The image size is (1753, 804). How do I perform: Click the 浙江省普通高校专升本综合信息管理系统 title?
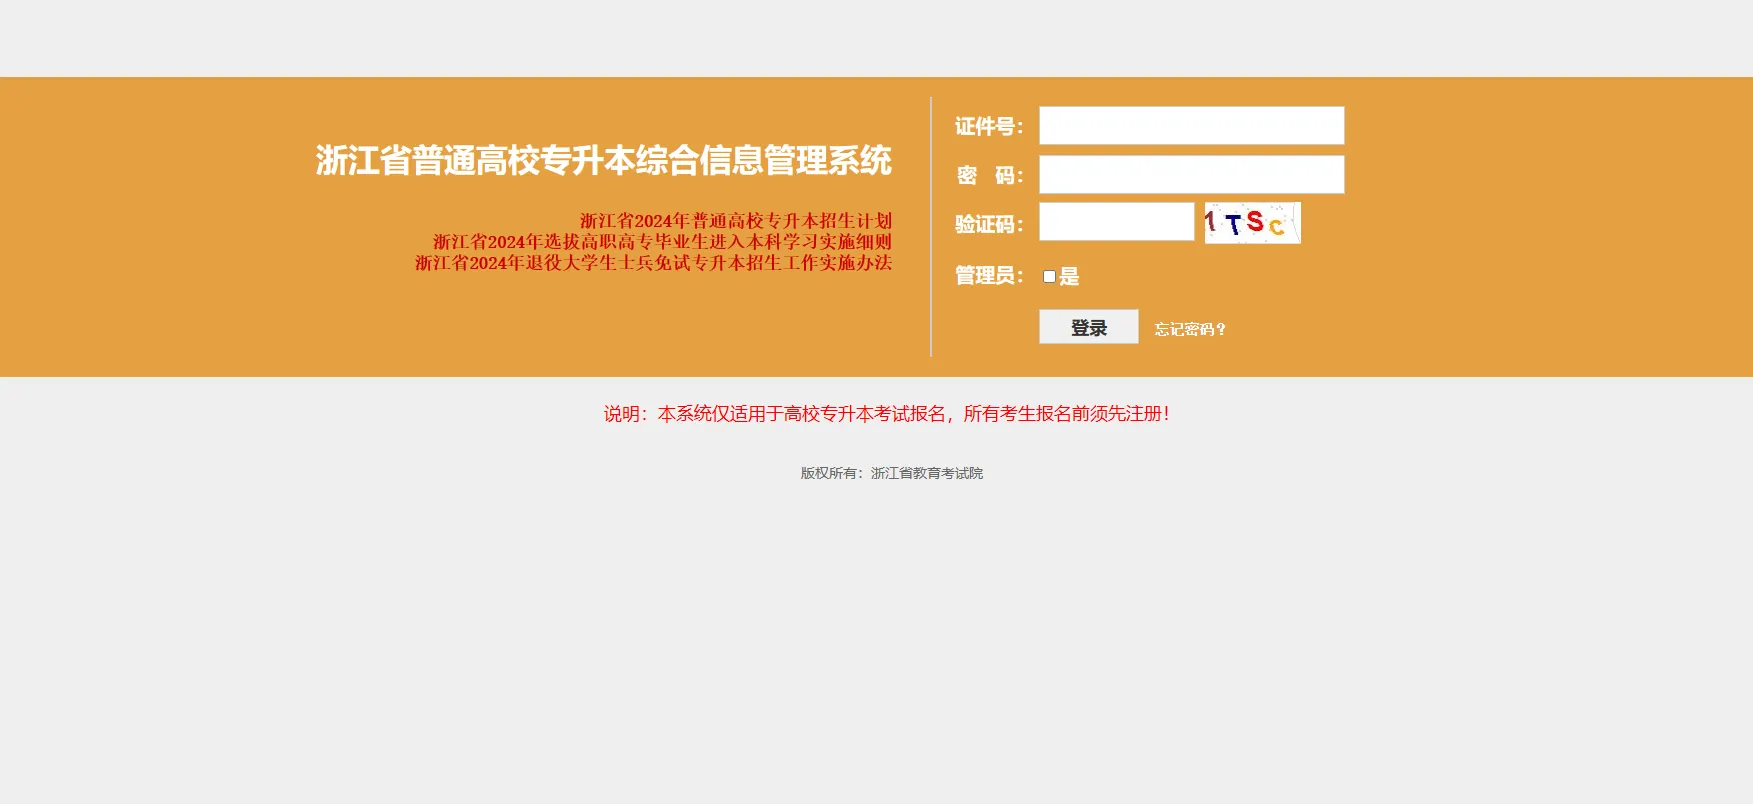603,161
